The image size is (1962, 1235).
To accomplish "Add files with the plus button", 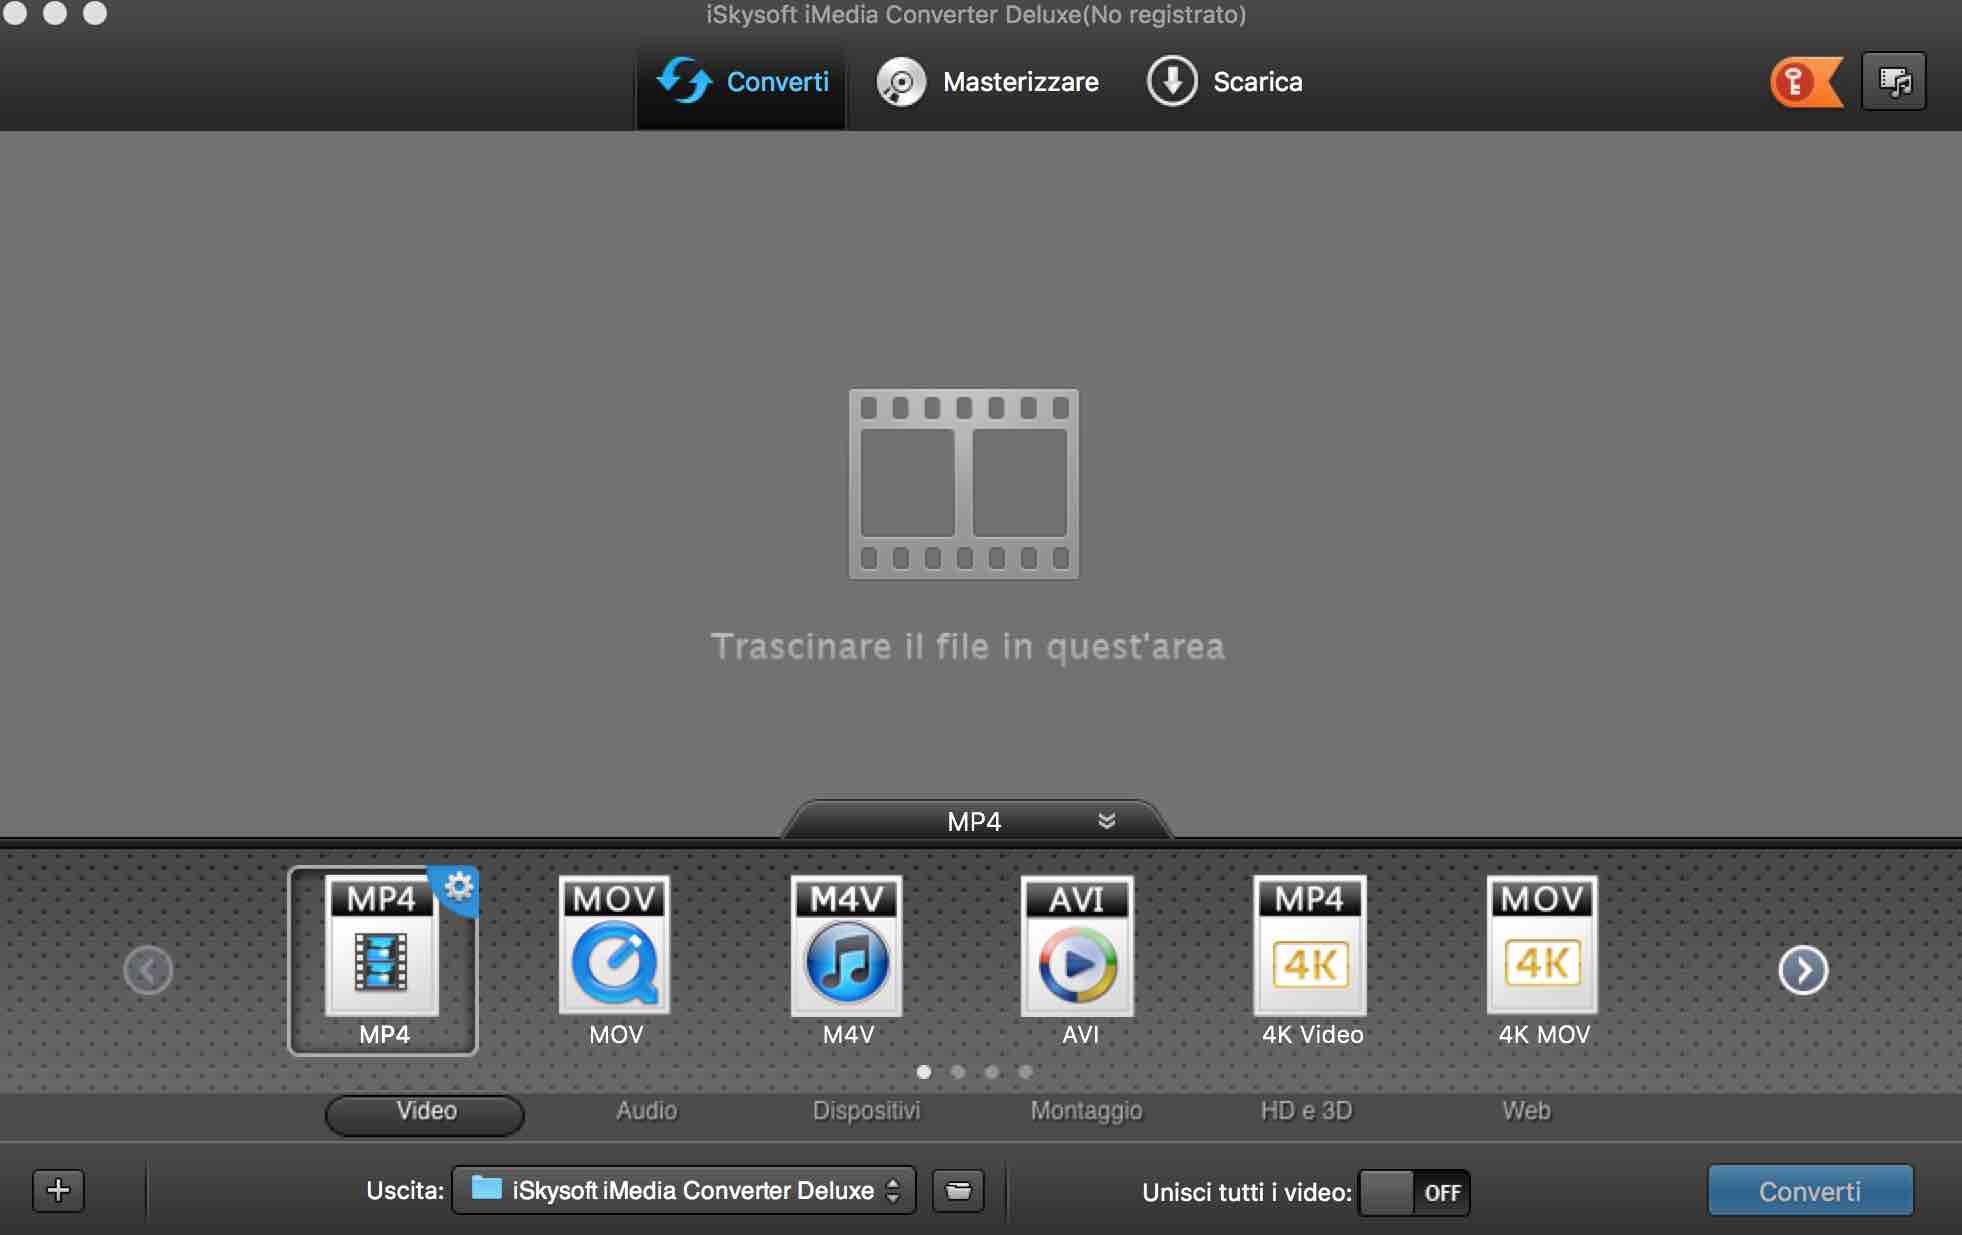I will pyautogui.click(x=58, y=1190).
